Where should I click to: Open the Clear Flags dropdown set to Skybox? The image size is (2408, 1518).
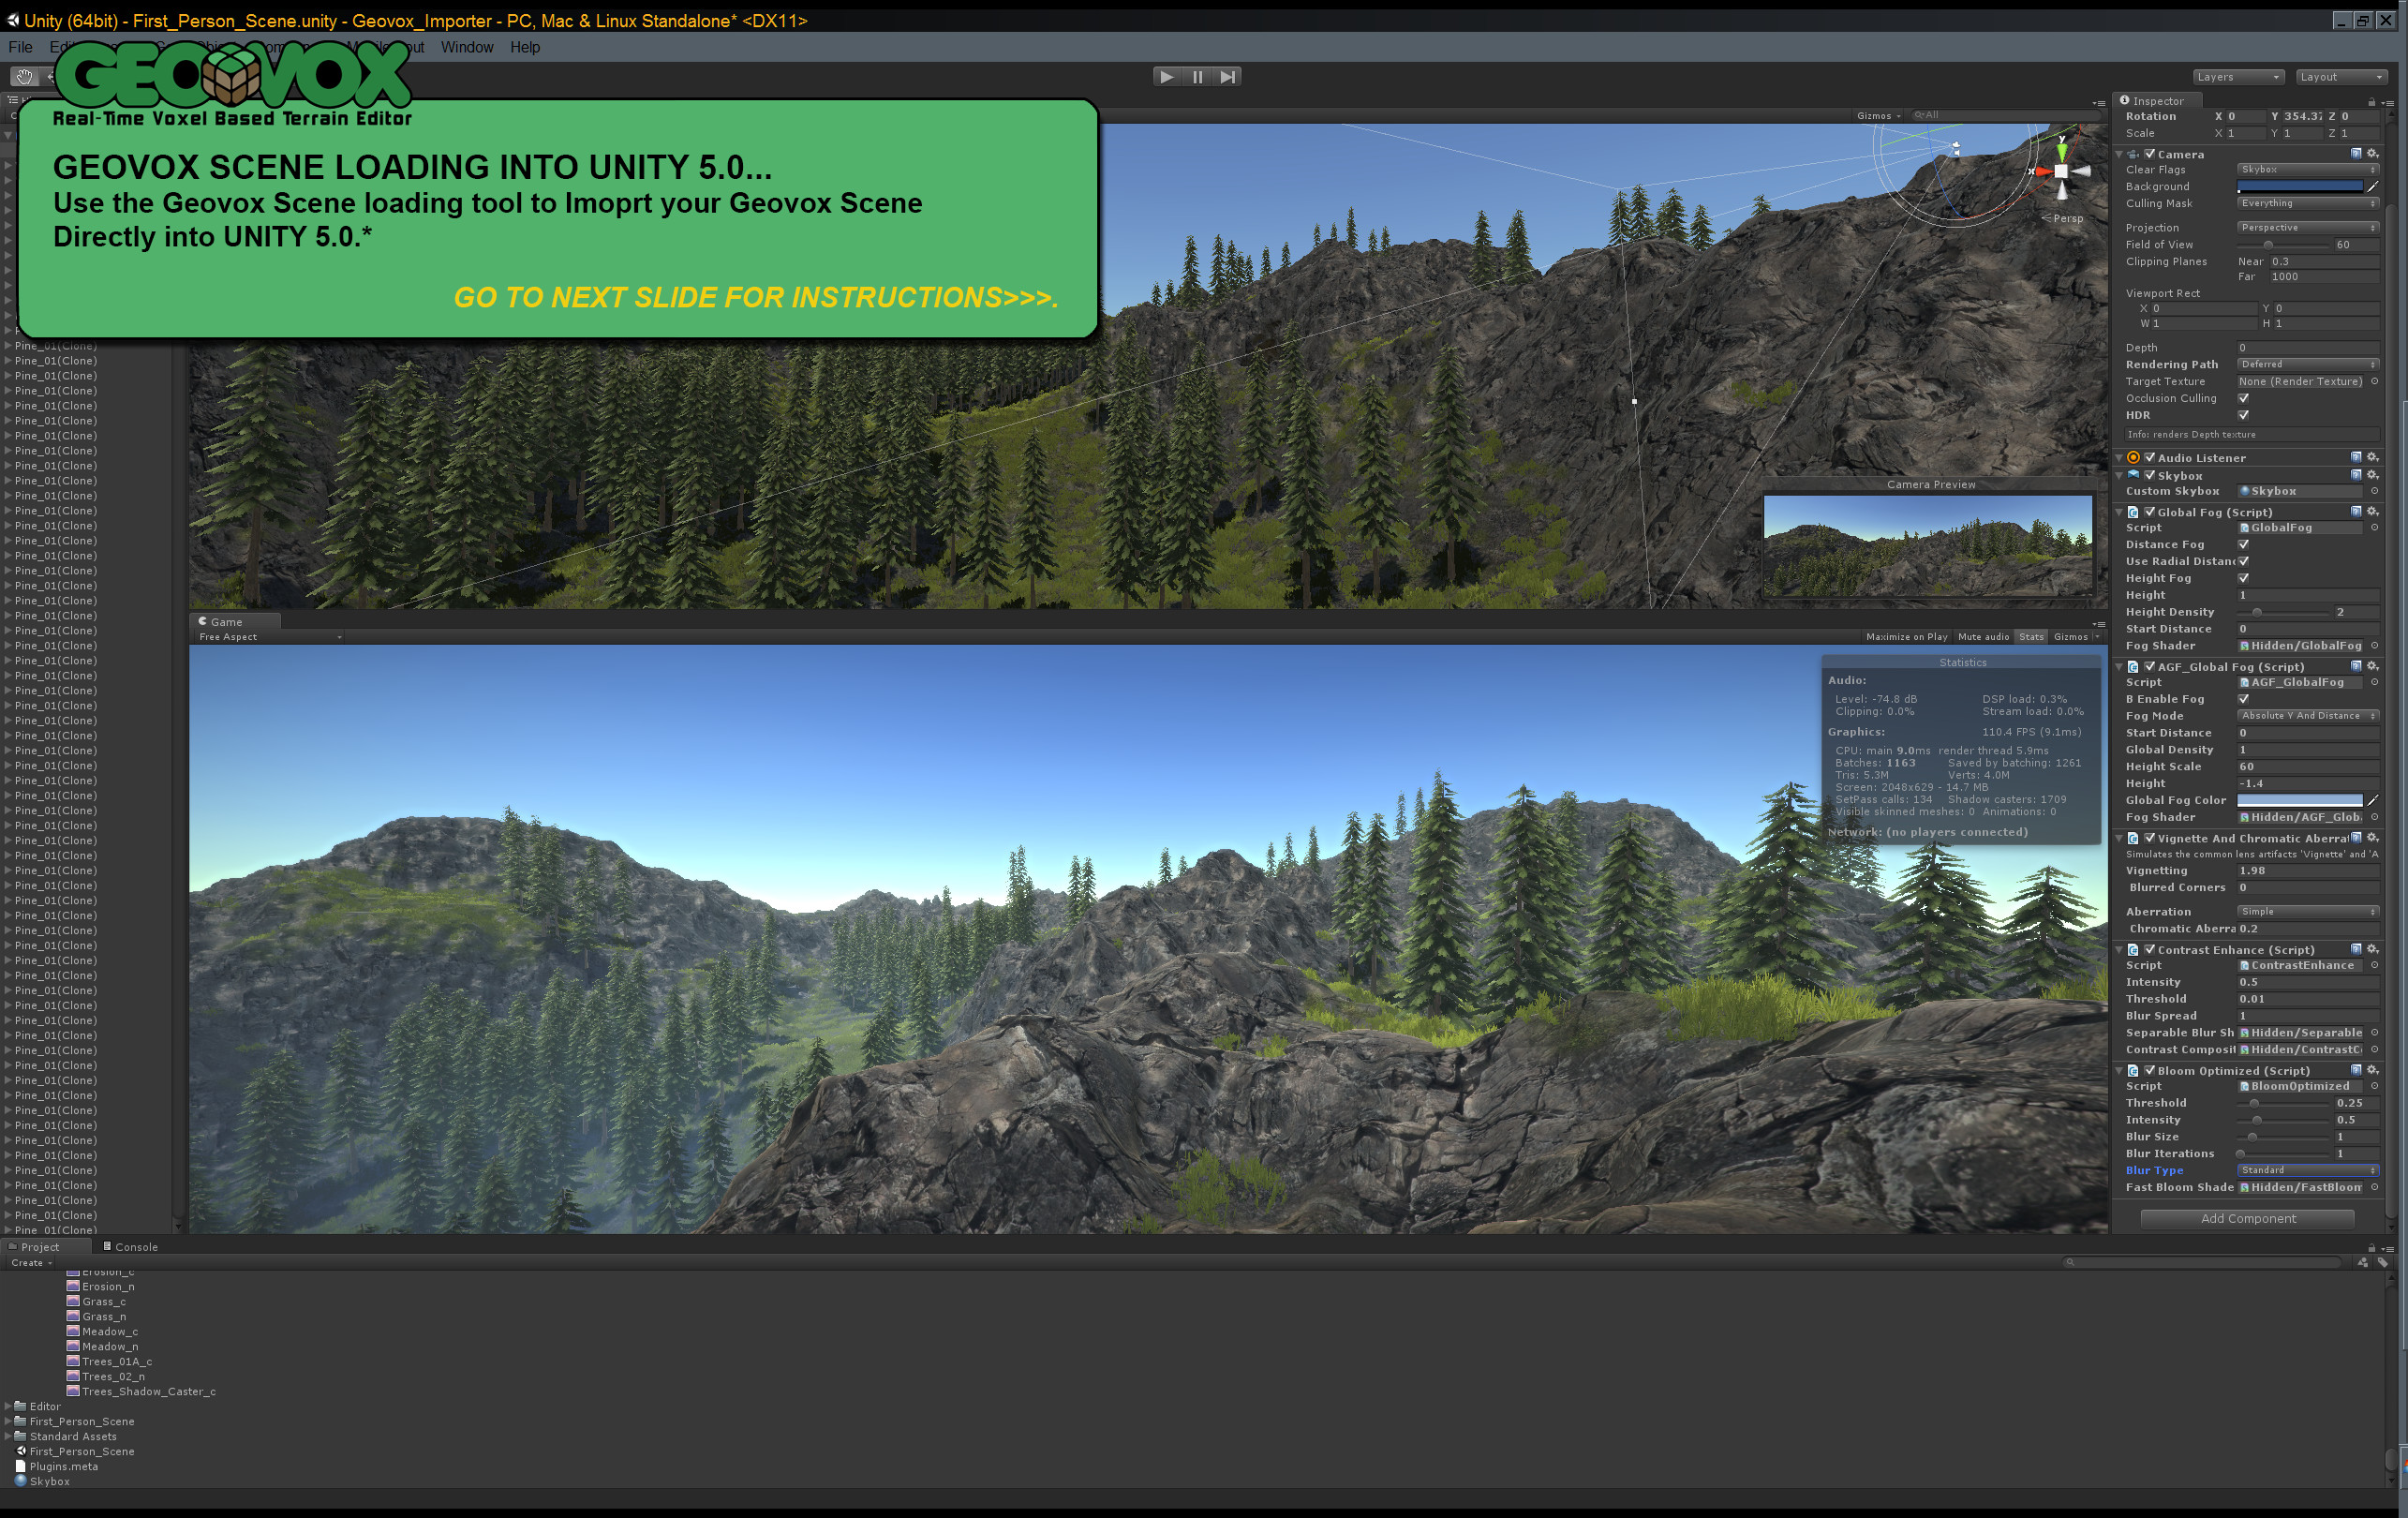2308,170
